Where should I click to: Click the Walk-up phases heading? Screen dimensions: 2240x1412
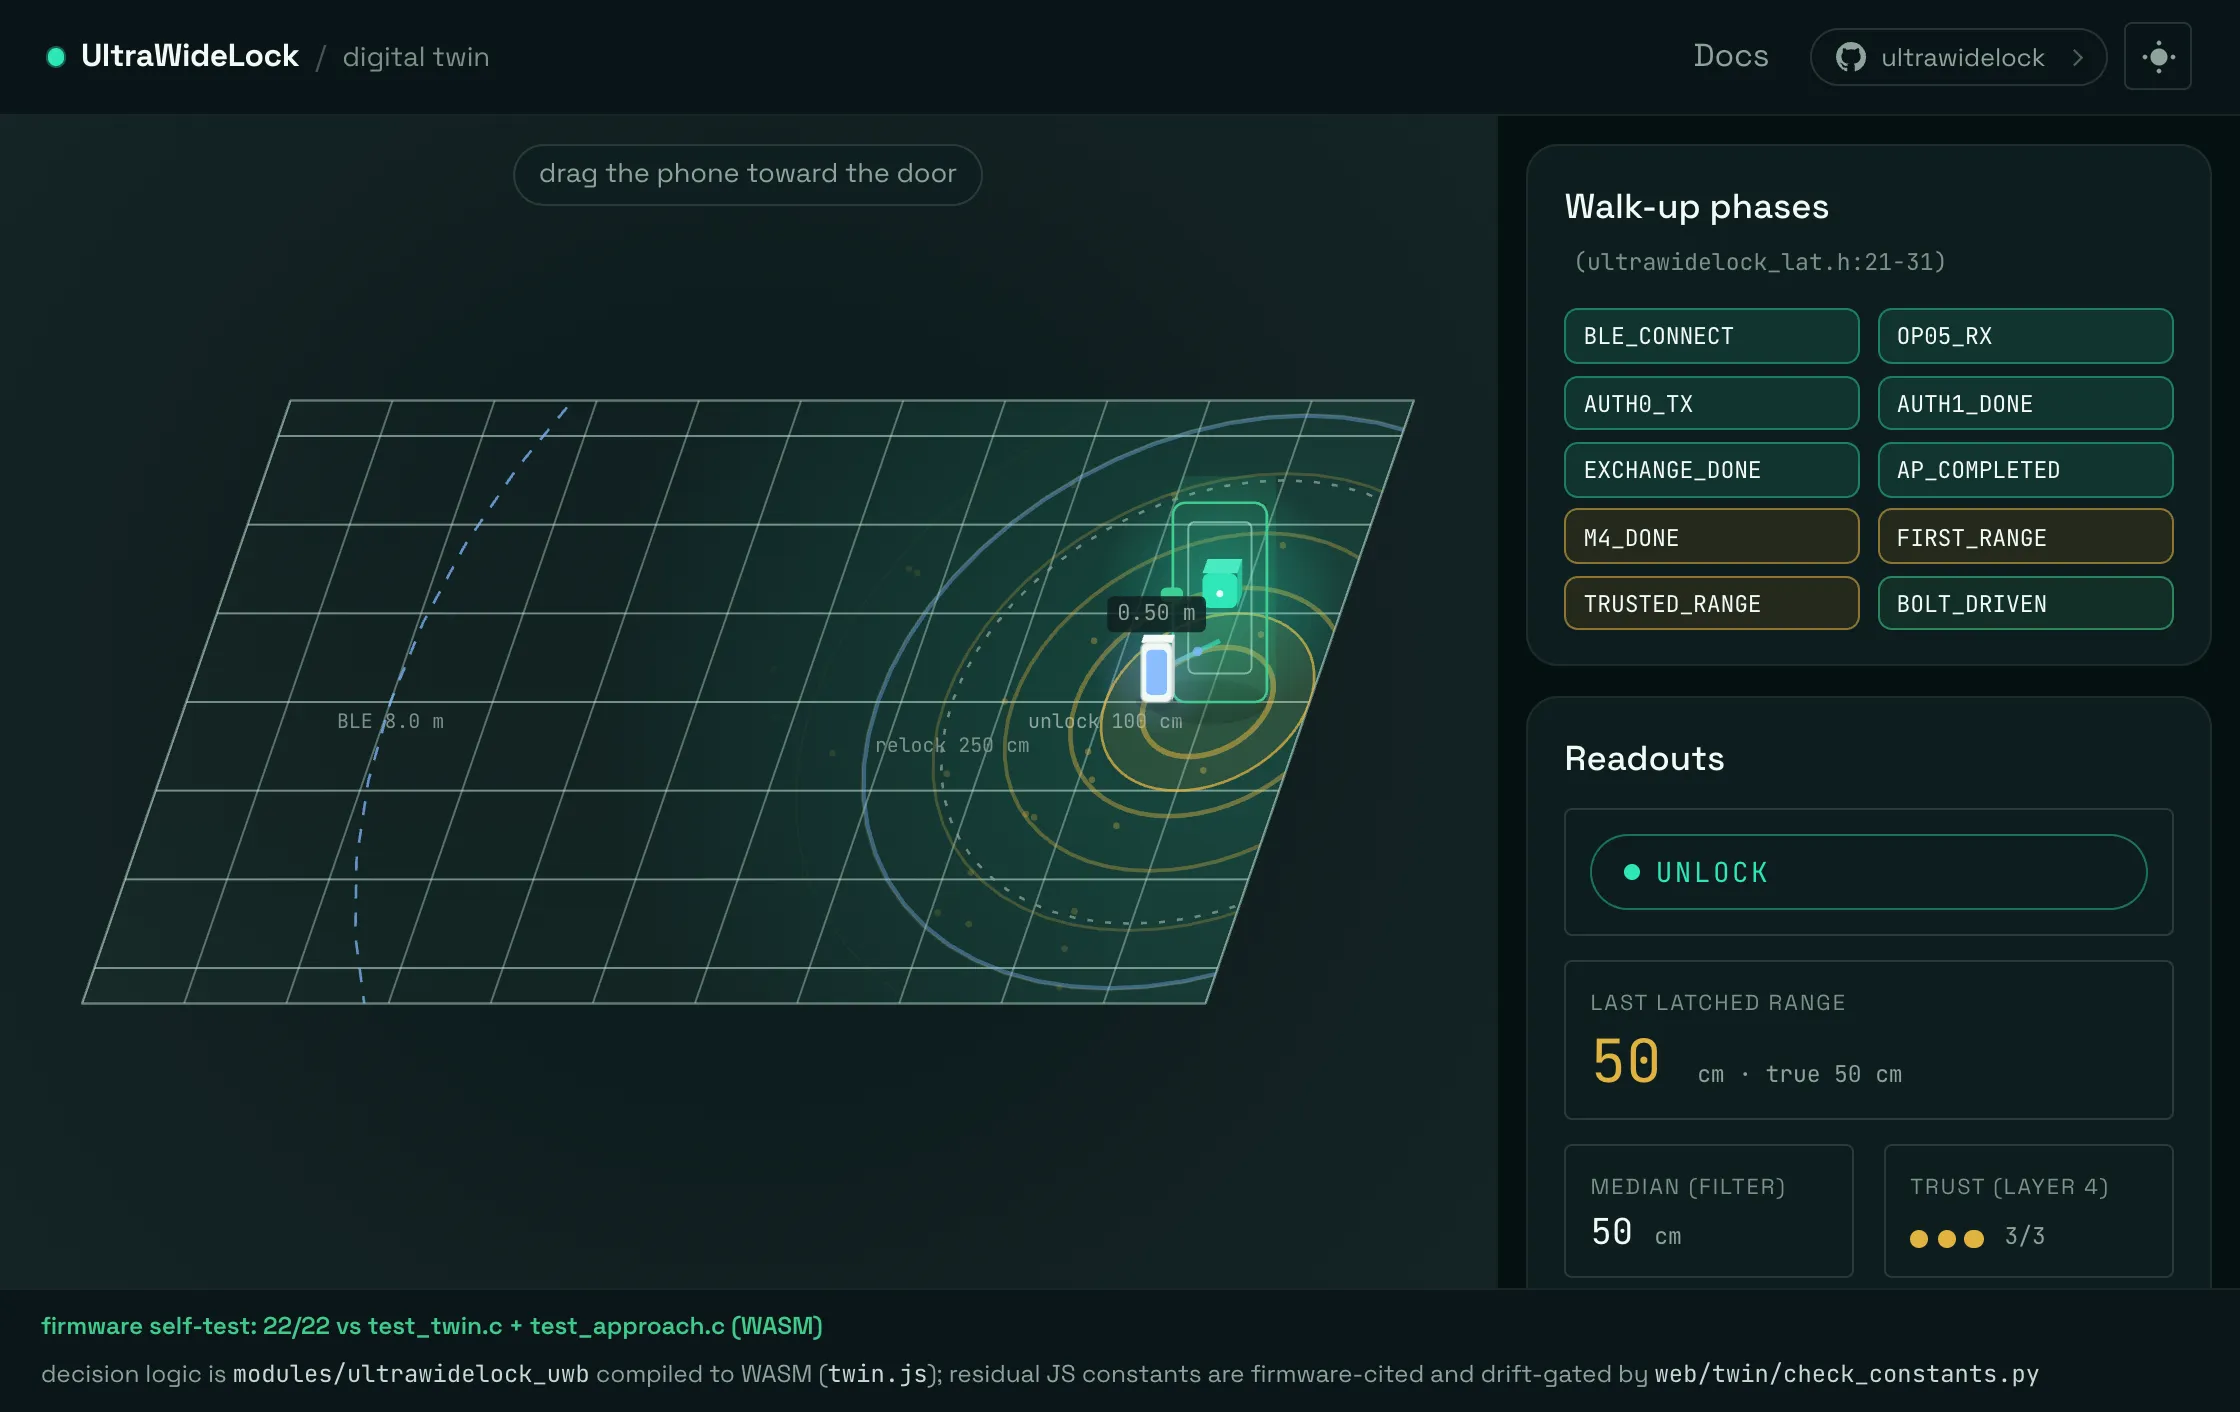1696,207
